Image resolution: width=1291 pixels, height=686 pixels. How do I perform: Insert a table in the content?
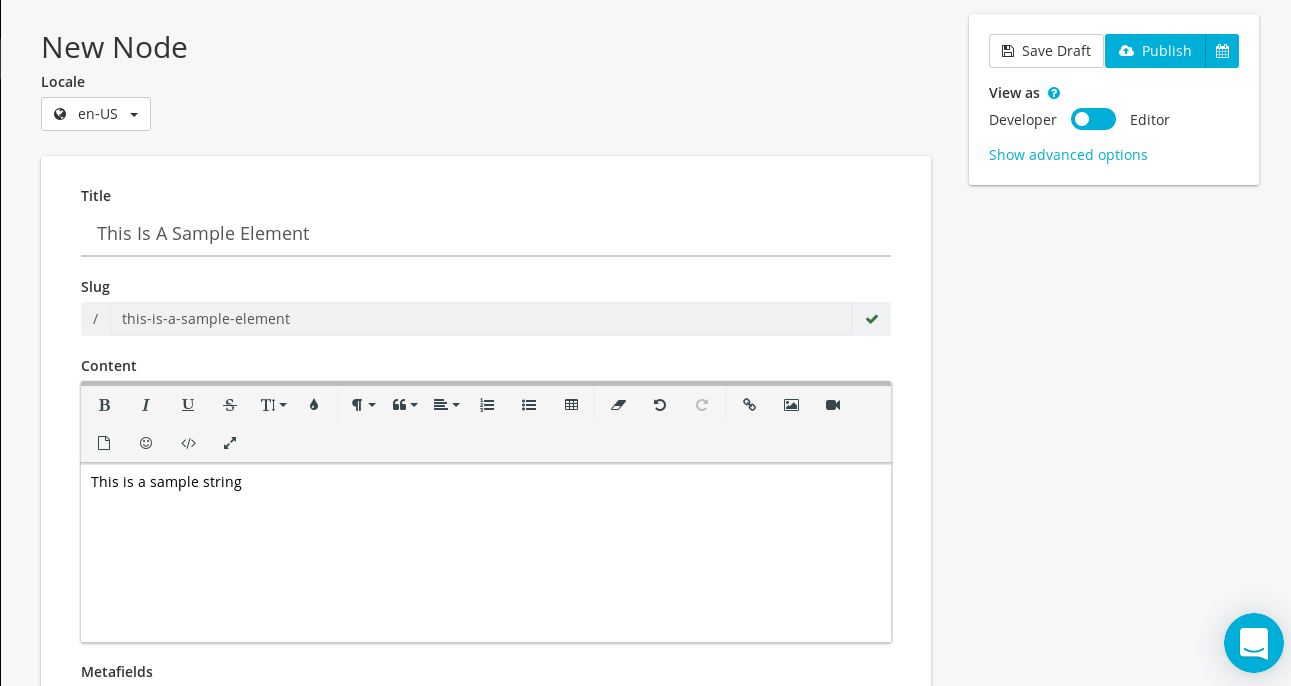coord(571,405)
